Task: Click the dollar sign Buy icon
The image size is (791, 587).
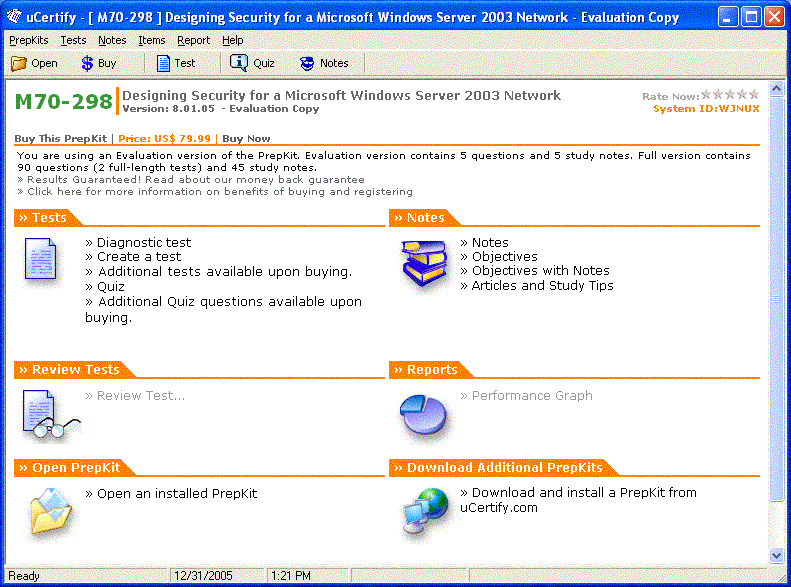Action: coord(87,64)
